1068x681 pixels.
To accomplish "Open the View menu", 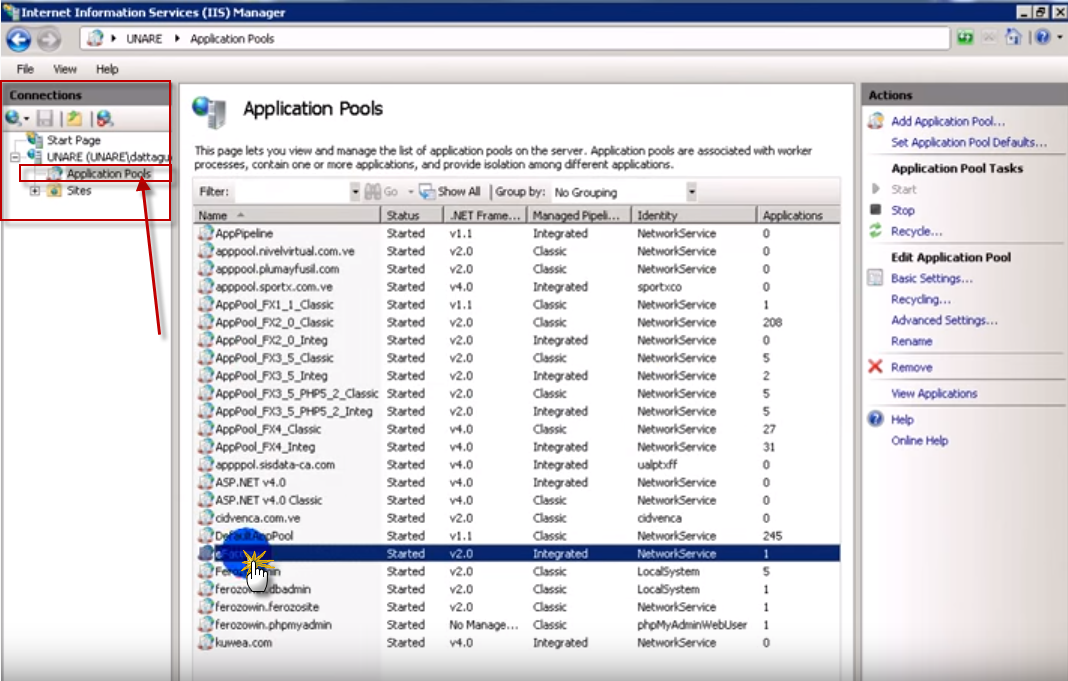I will pos(65,69).
